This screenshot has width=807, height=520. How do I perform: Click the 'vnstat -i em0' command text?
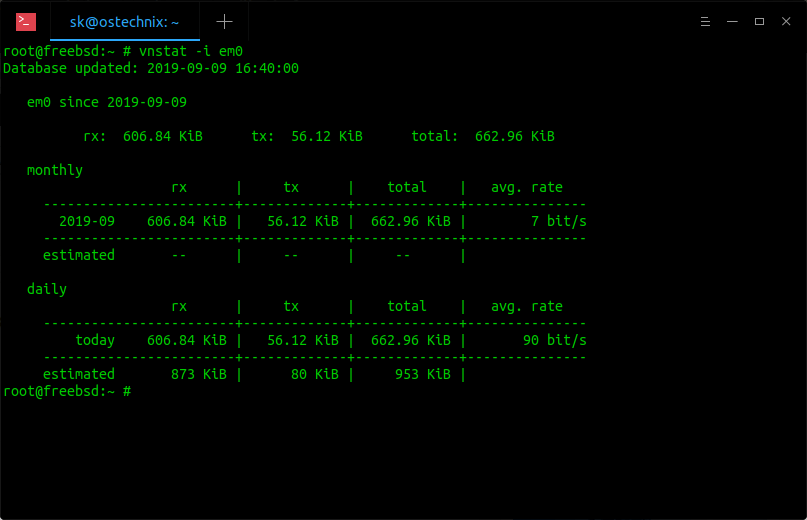pyautogui.click(x=191, y=51)
